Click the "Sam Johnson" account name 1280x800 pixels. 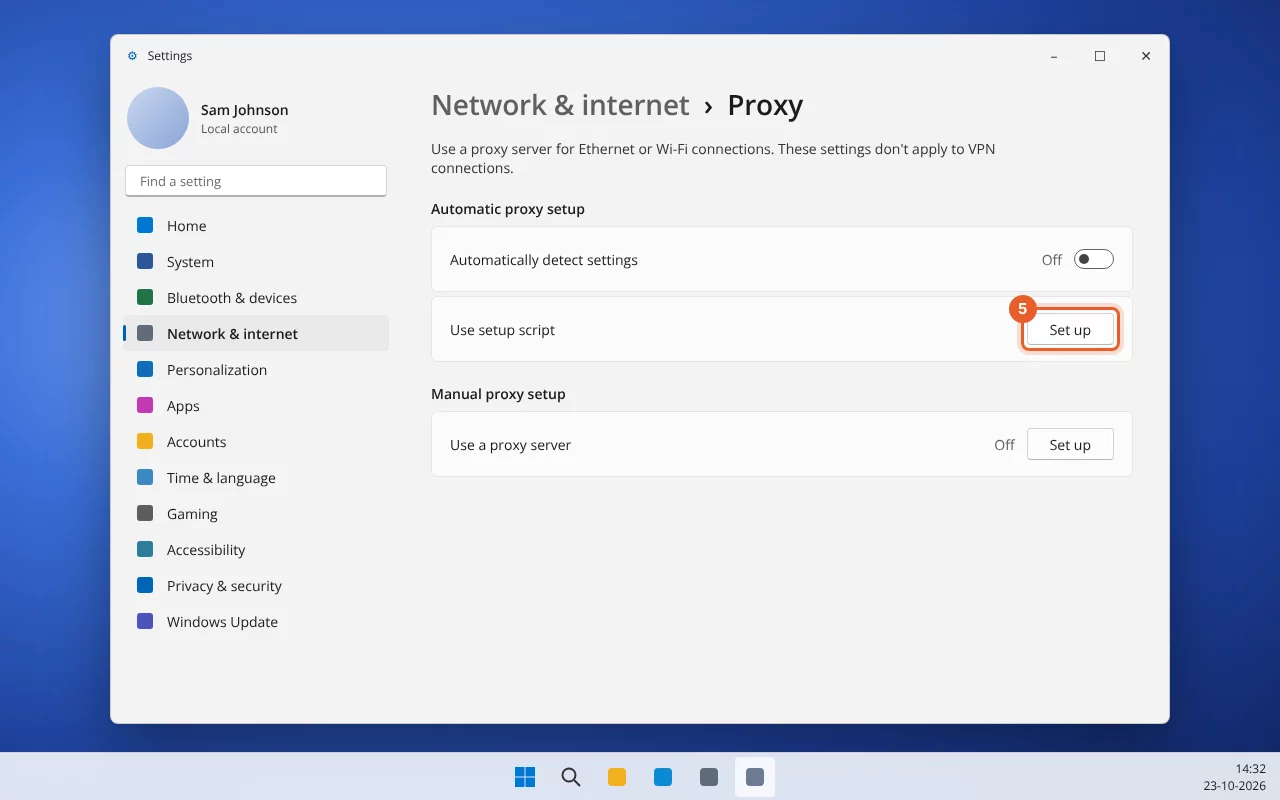pos(244,110)
